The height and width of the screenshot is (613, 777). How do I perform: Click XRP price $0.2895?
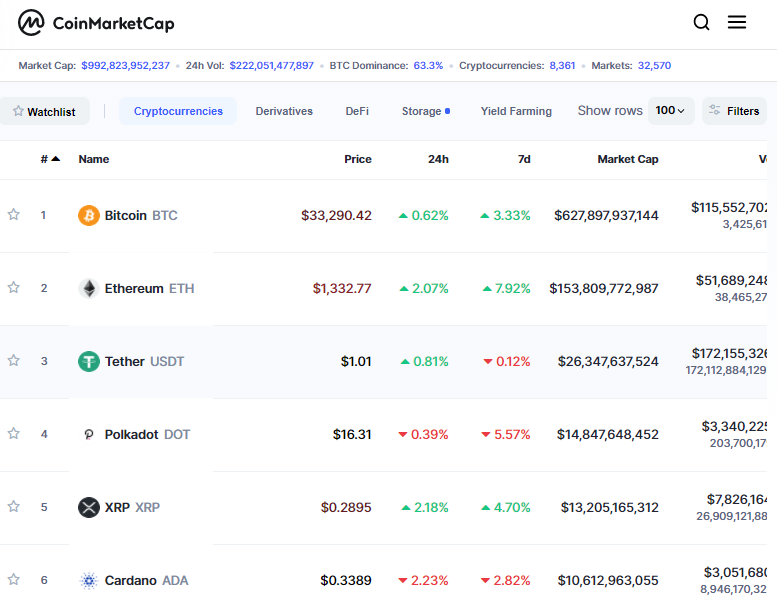[x=346, y=507]
